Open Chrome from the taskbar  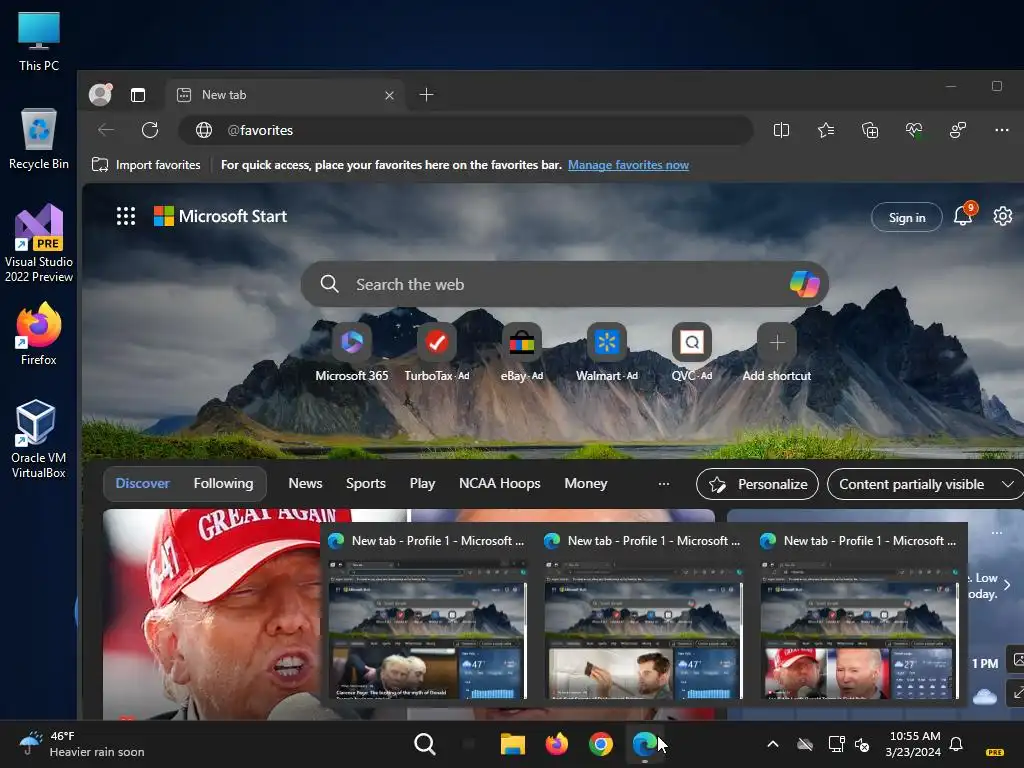[x=600, y=744]
